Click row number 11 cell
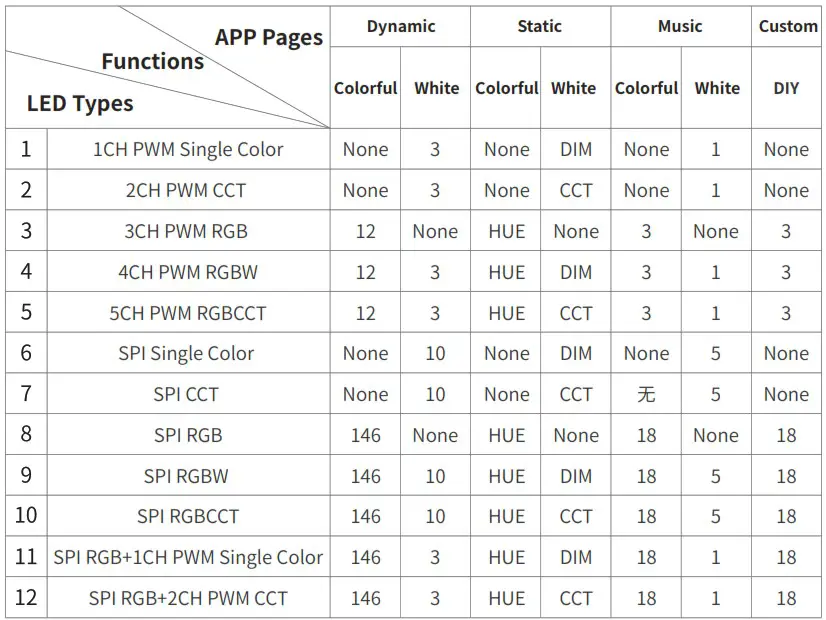826x620 pixels. (26, 557)
